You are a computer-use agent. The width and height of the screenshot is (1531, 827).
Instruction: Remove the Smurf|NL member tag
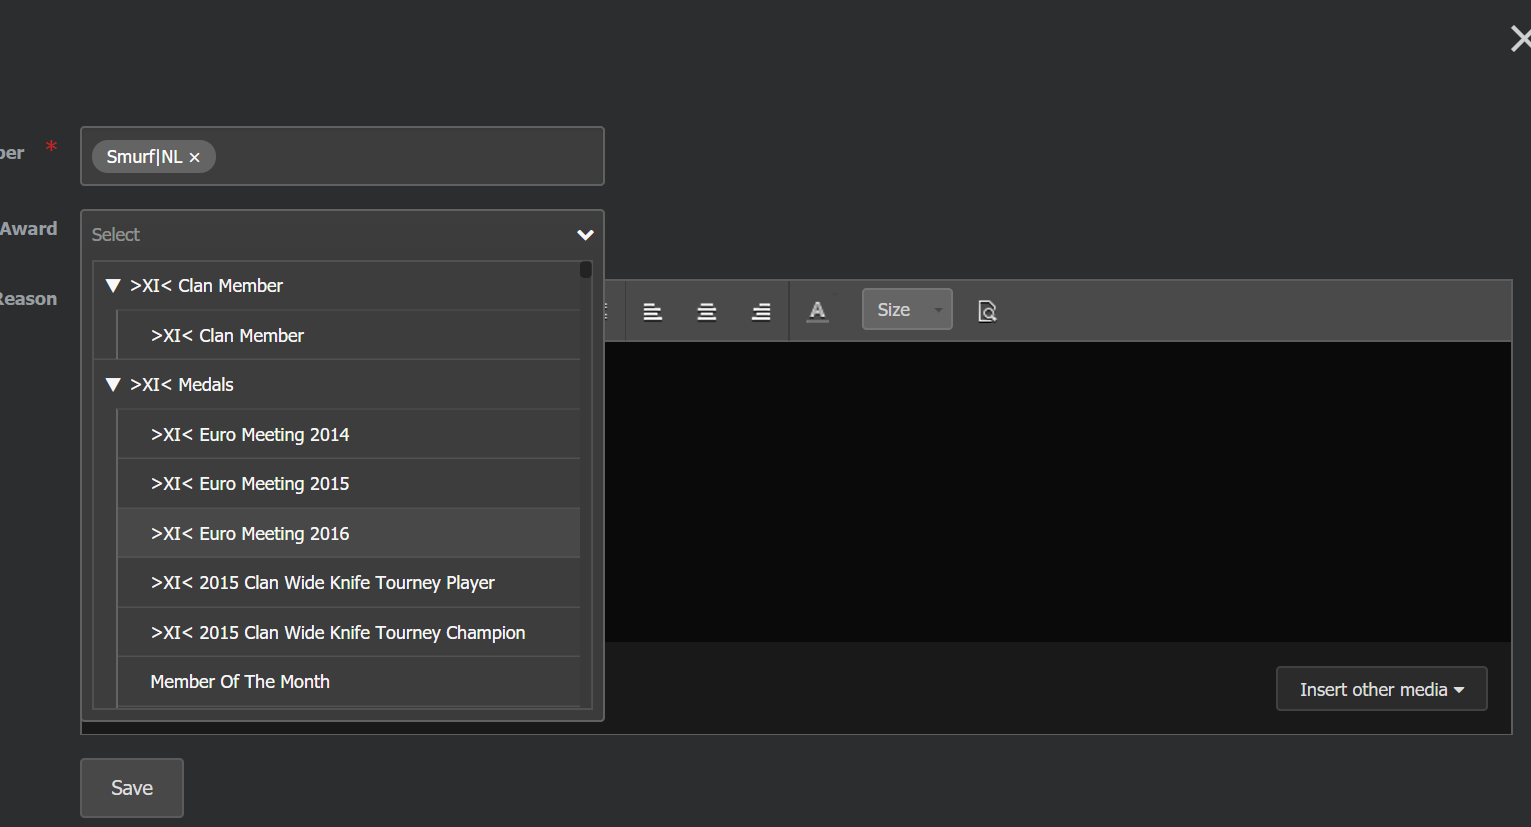195,157
